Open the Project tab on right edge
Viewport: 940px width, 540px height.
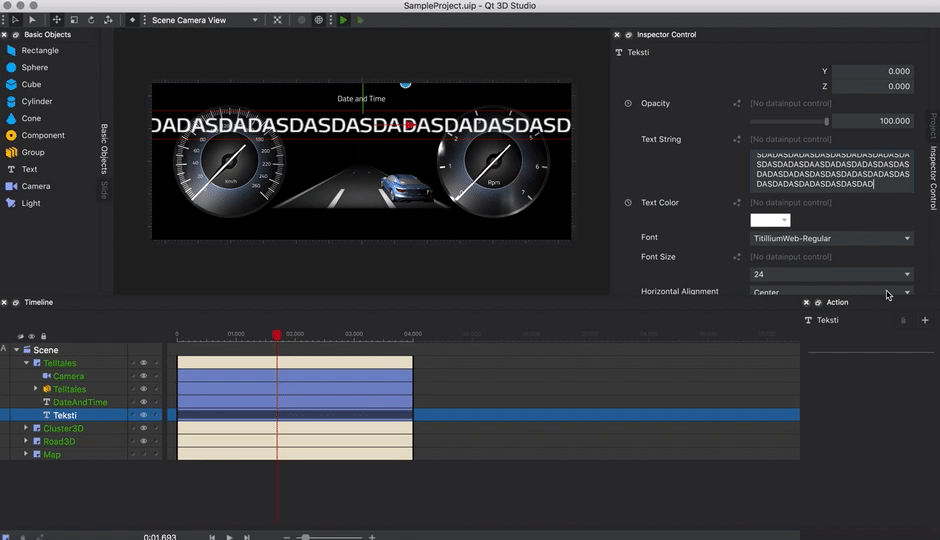click(933, 125)
